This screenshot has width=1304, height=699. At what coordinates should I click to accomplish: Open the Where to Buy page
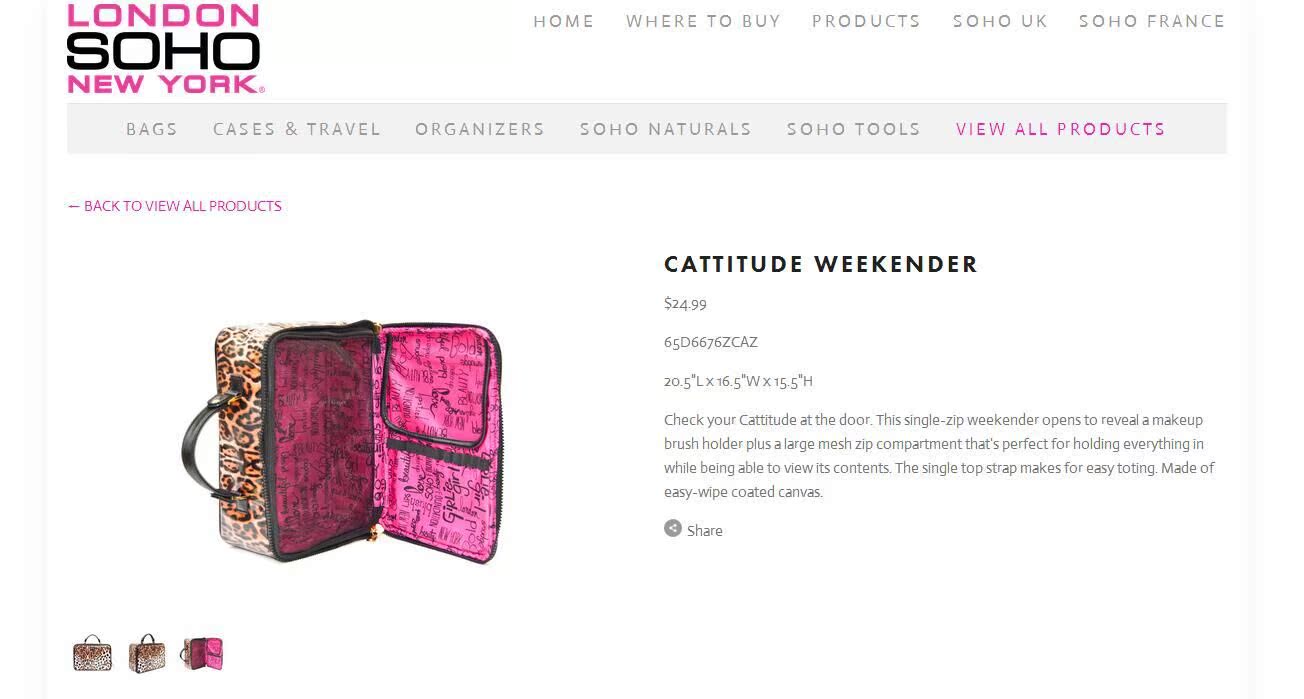point(703,21)
